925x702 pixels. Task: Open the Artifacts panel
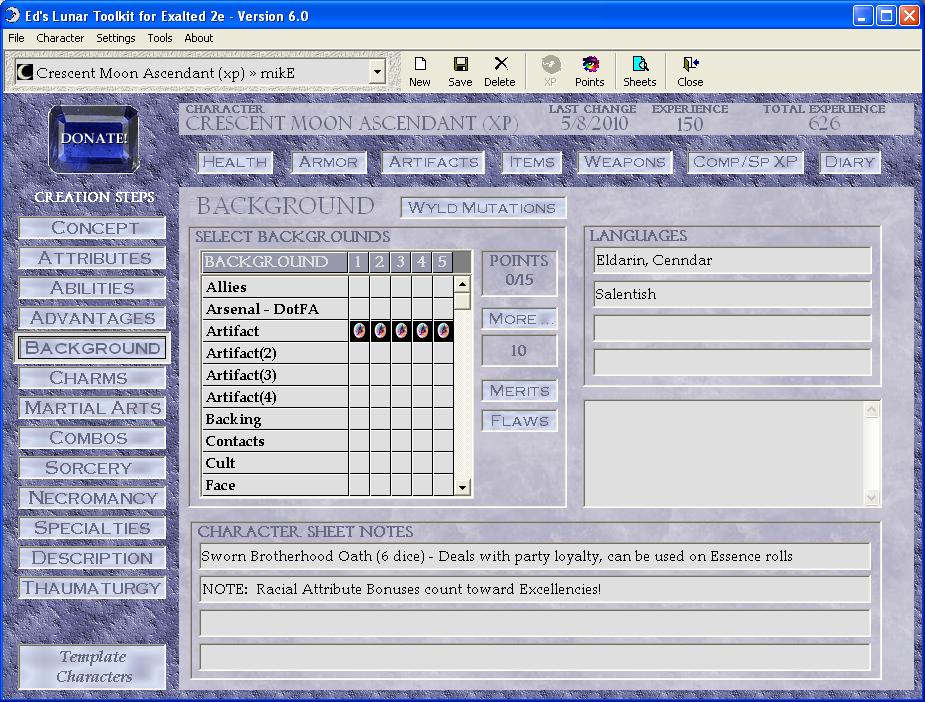pyautogui.click(x=434, y=162)
